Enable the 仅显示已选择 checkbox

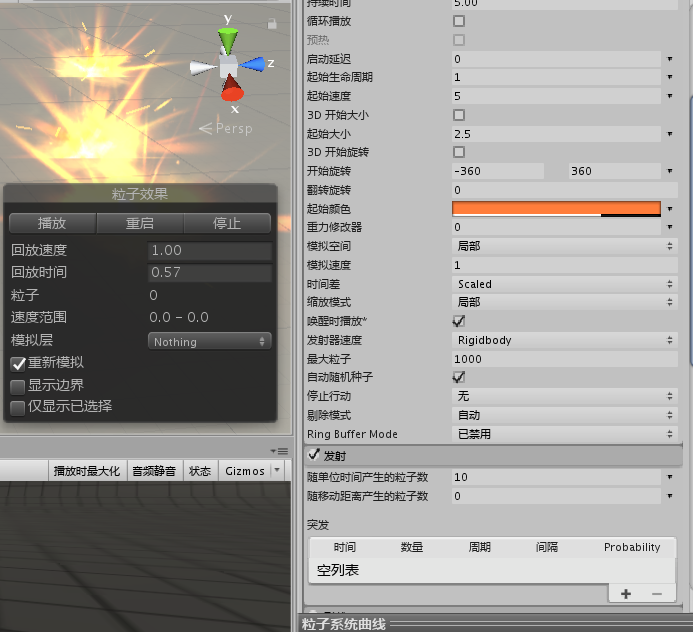coord(18,408)
